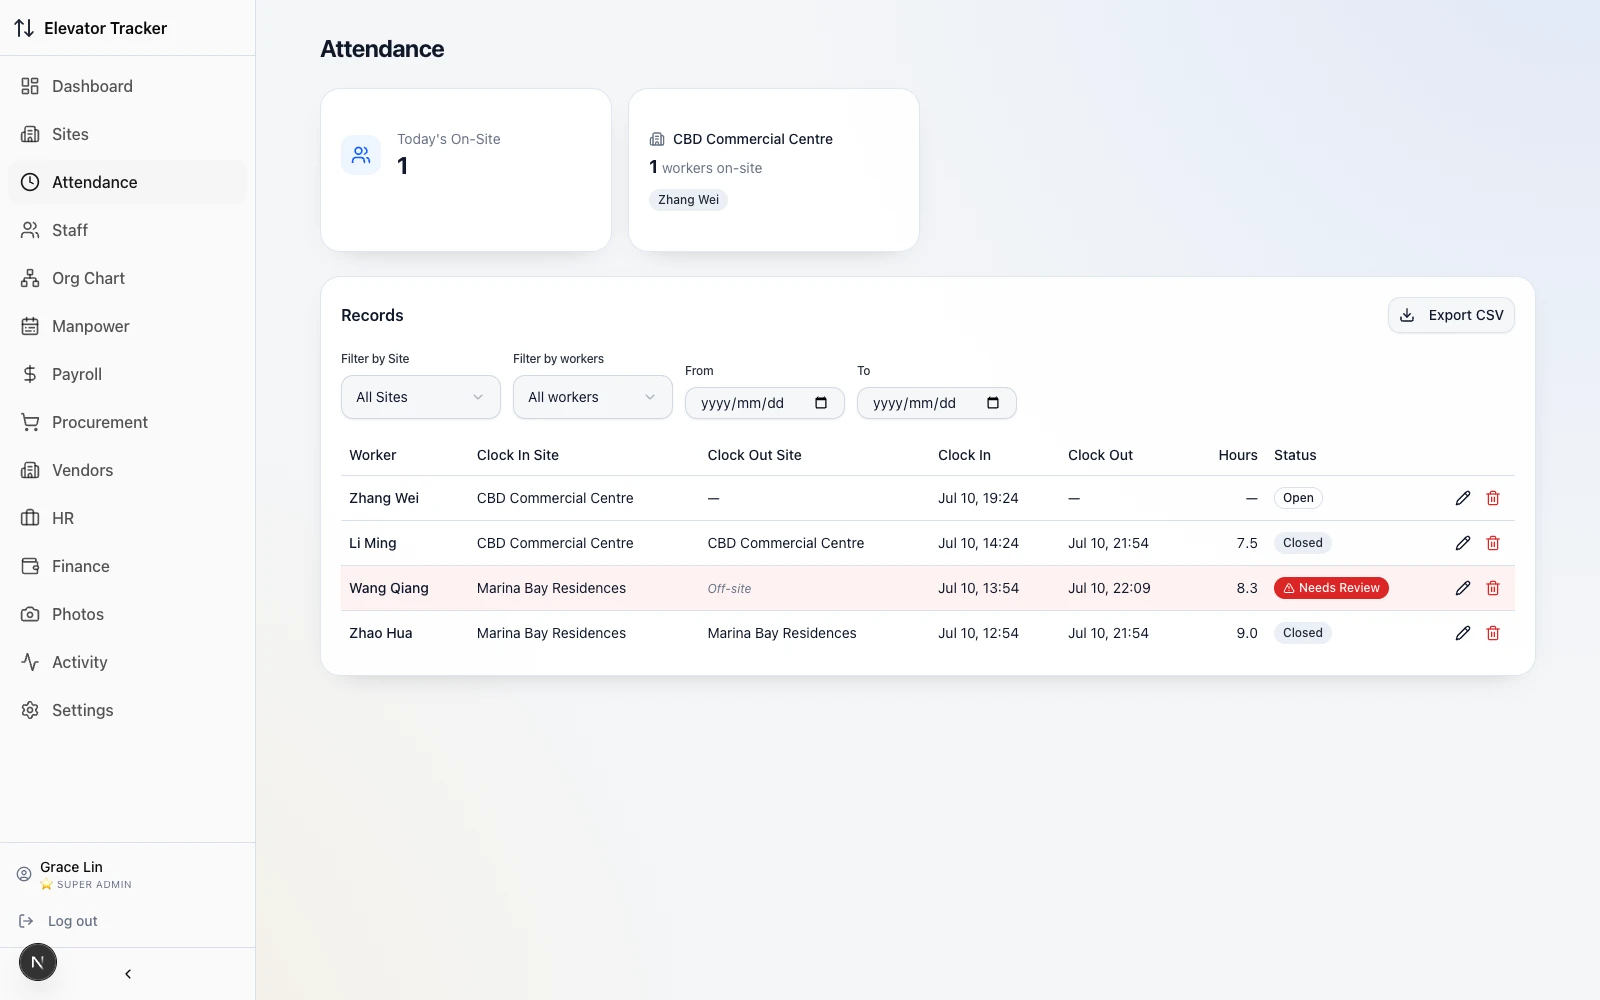Screen dimensions: 1600x1000
Task: Click the Needs Review status badge
Action: (x=1331, y=588)
